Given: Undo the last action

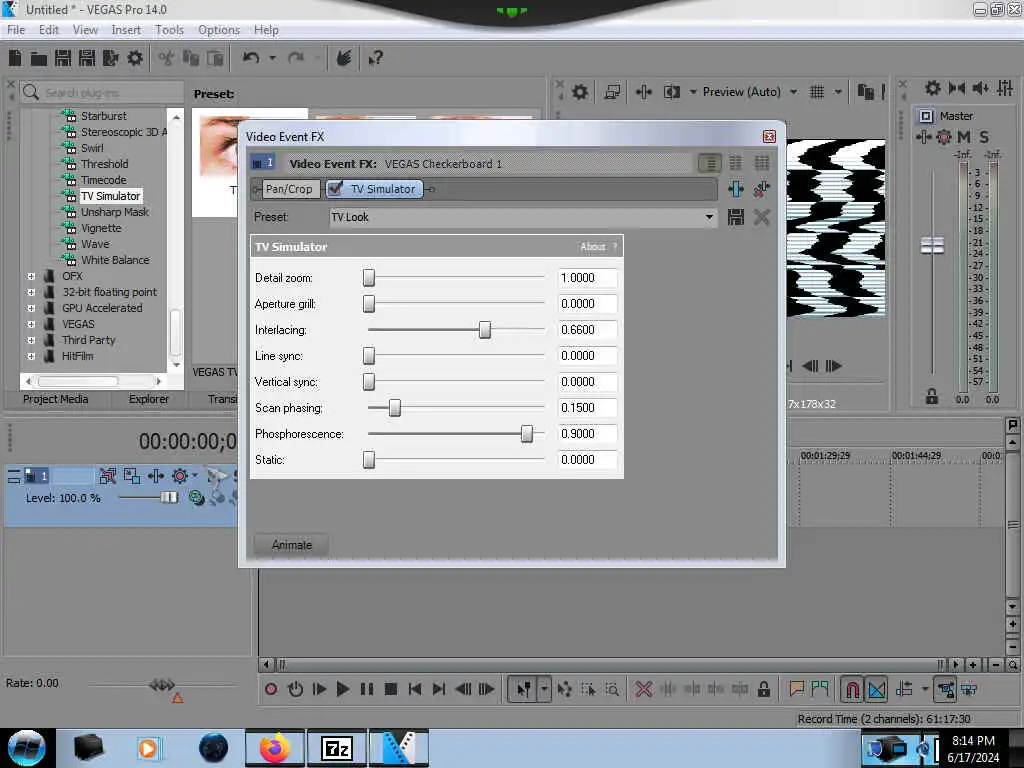Looking at the screenshot, I should [x=251, y=58].
